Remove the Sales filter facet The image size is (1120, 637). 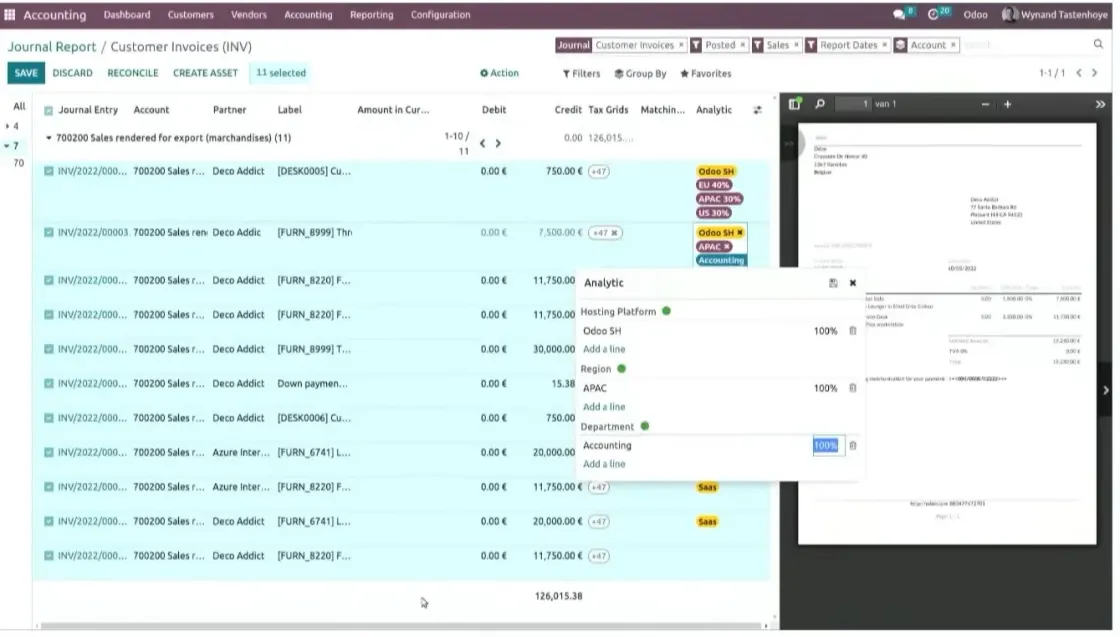797,45
